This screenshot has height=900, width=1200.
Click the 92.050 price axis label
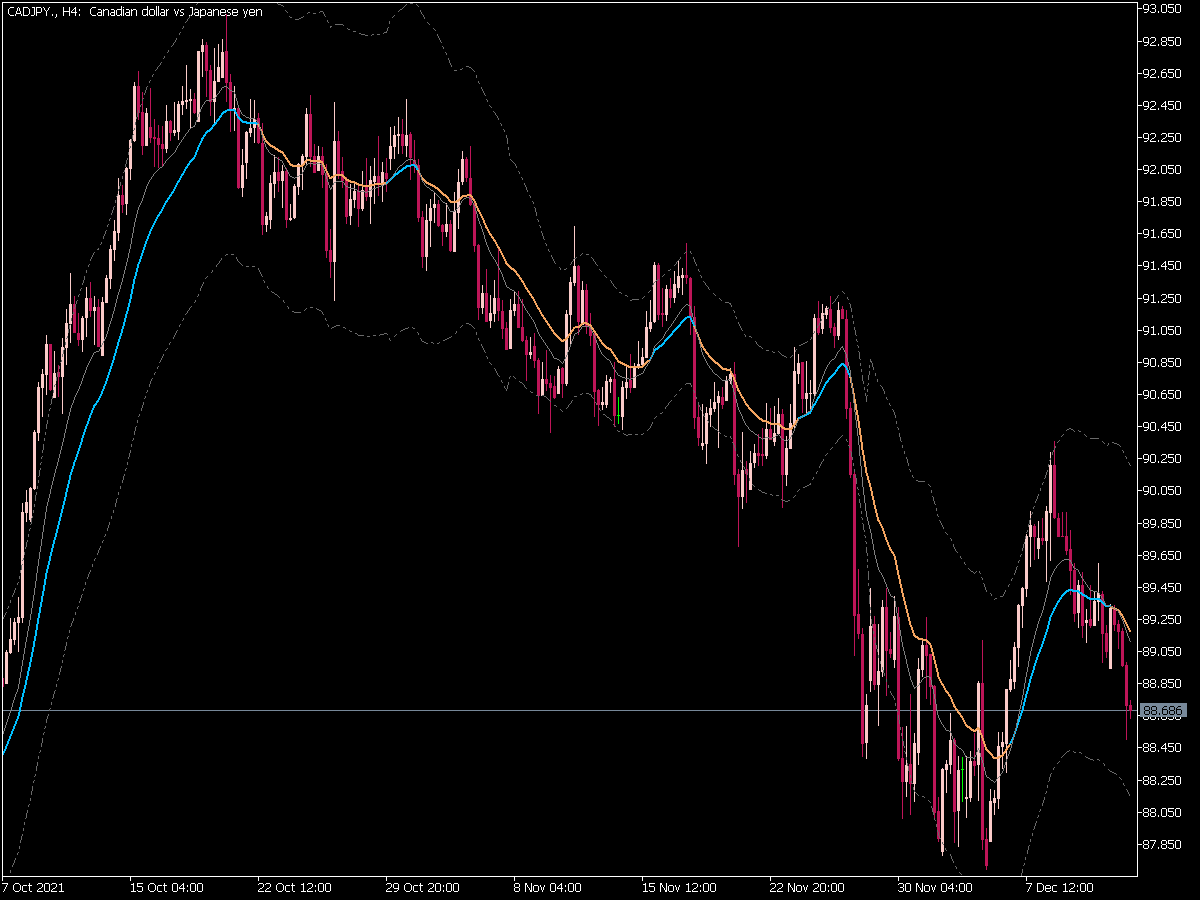coord(1163,169)
